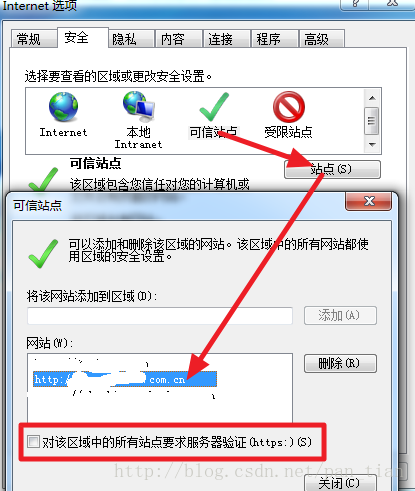Click the add website input field
Screen dimensions: 415x491
click(160, 316)
